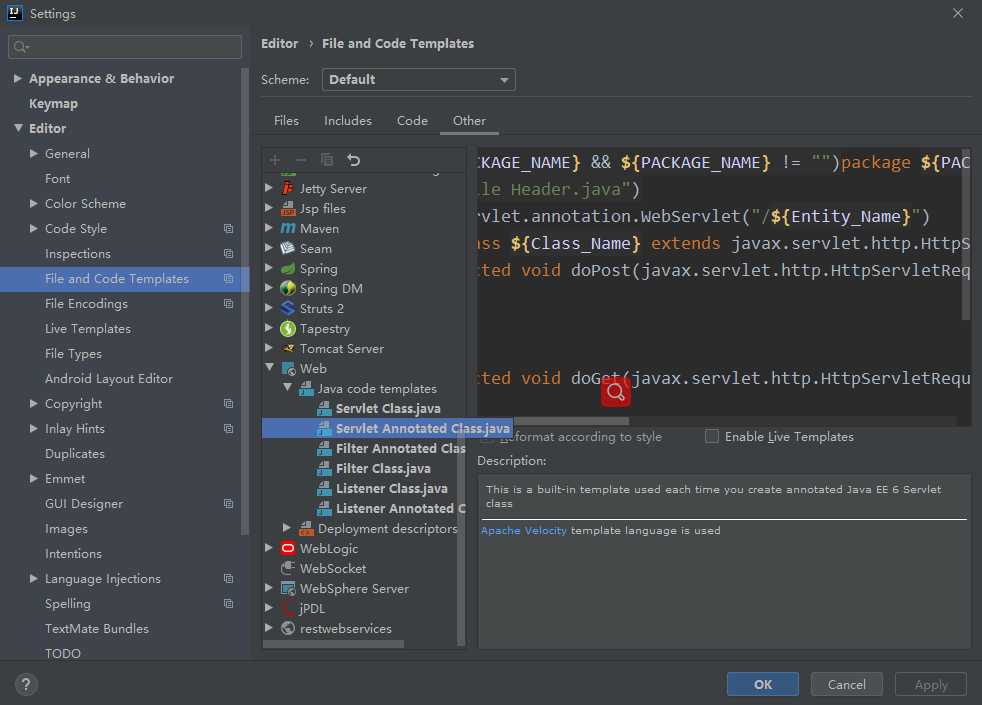Click project-level icon beside File Encodings

click(x=228, y=304)
